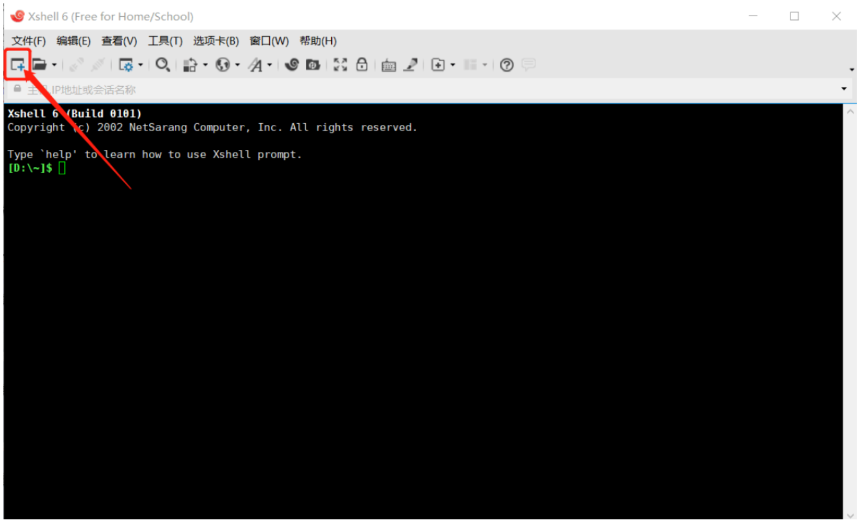The height and width of the screenshot is (521, 857).
Task: Click the Find magnifier icon
Action: 162,65
